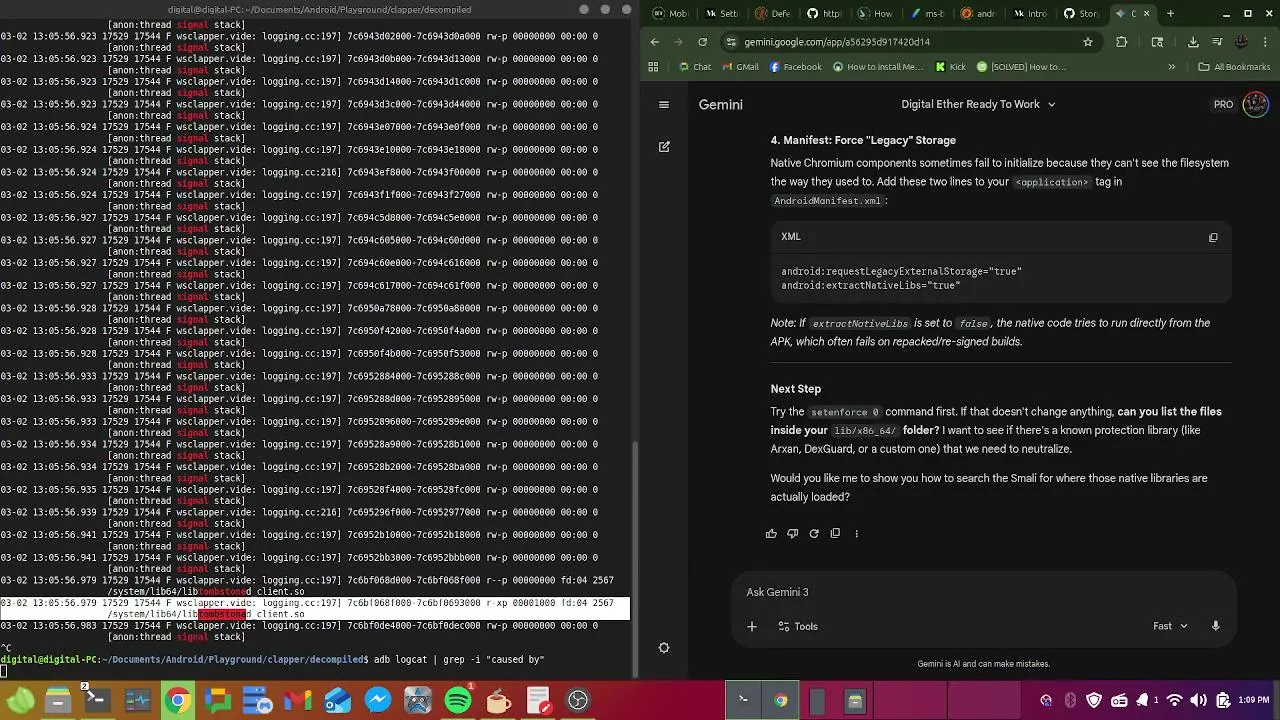Open OBS Studio from the dock
This screenshot has height=720, width=1280.
point(578,700)
